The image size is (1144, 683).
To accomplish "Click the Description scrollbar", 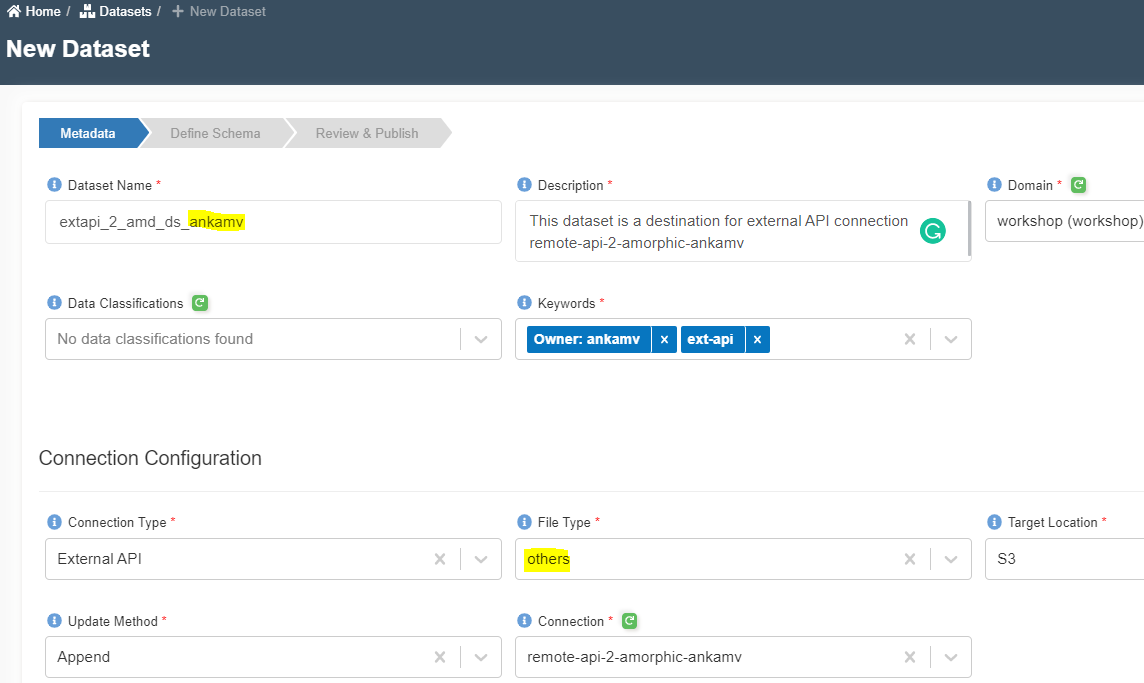I will point(969,230).
